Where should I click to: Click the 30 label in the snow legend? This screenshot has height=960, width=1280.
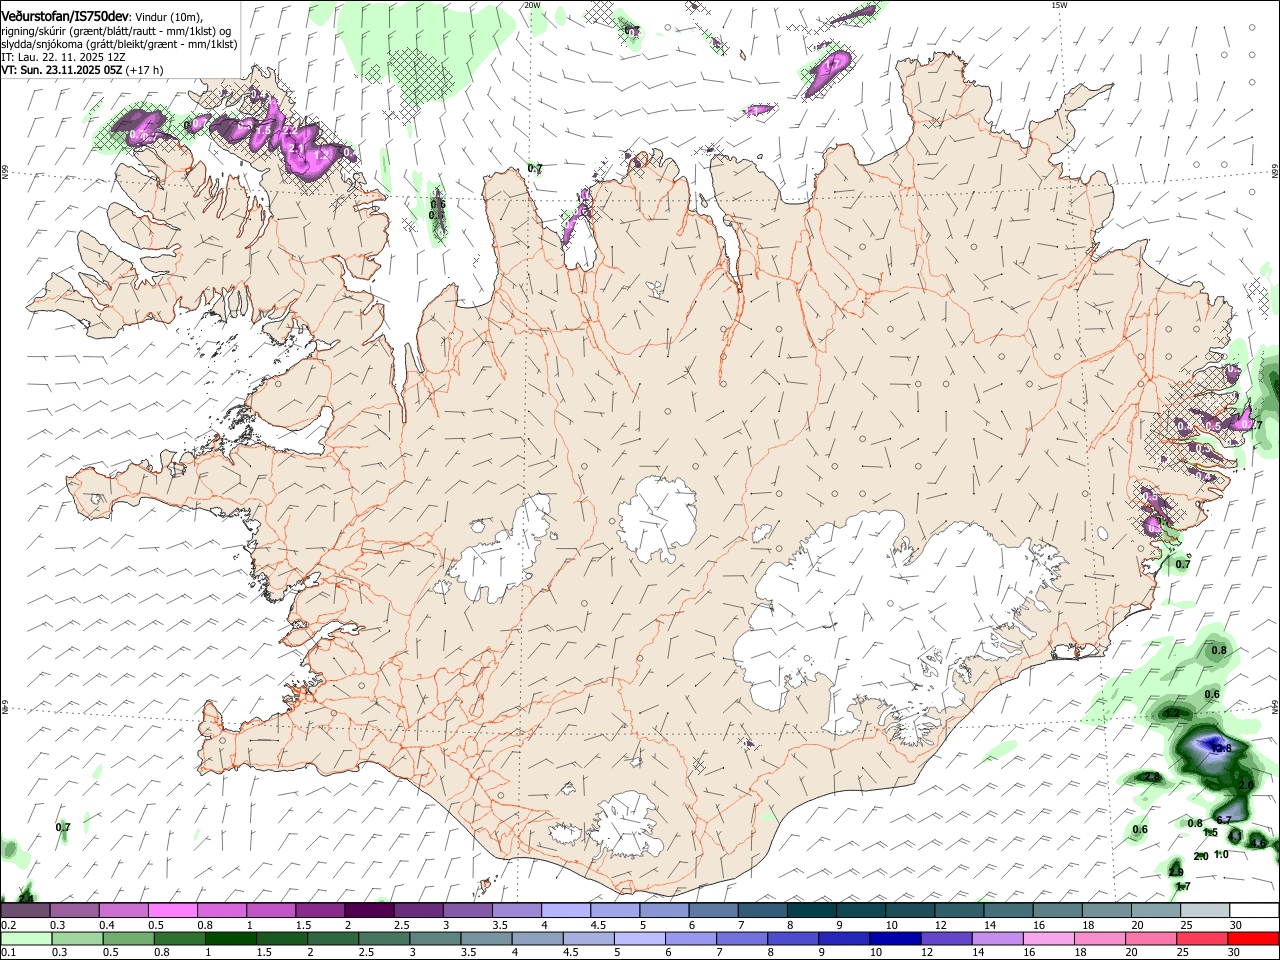tap(1236, 925)
